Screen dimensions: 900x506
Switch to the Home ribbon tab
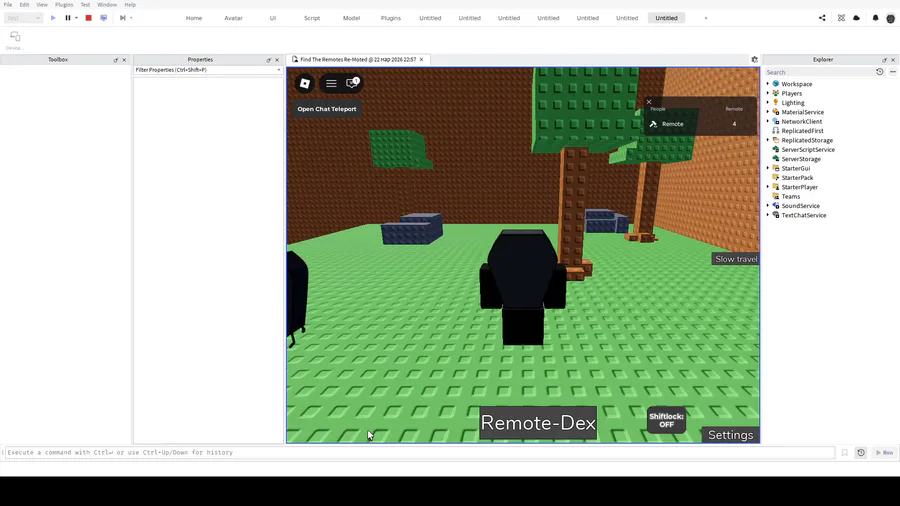[194, 18]
